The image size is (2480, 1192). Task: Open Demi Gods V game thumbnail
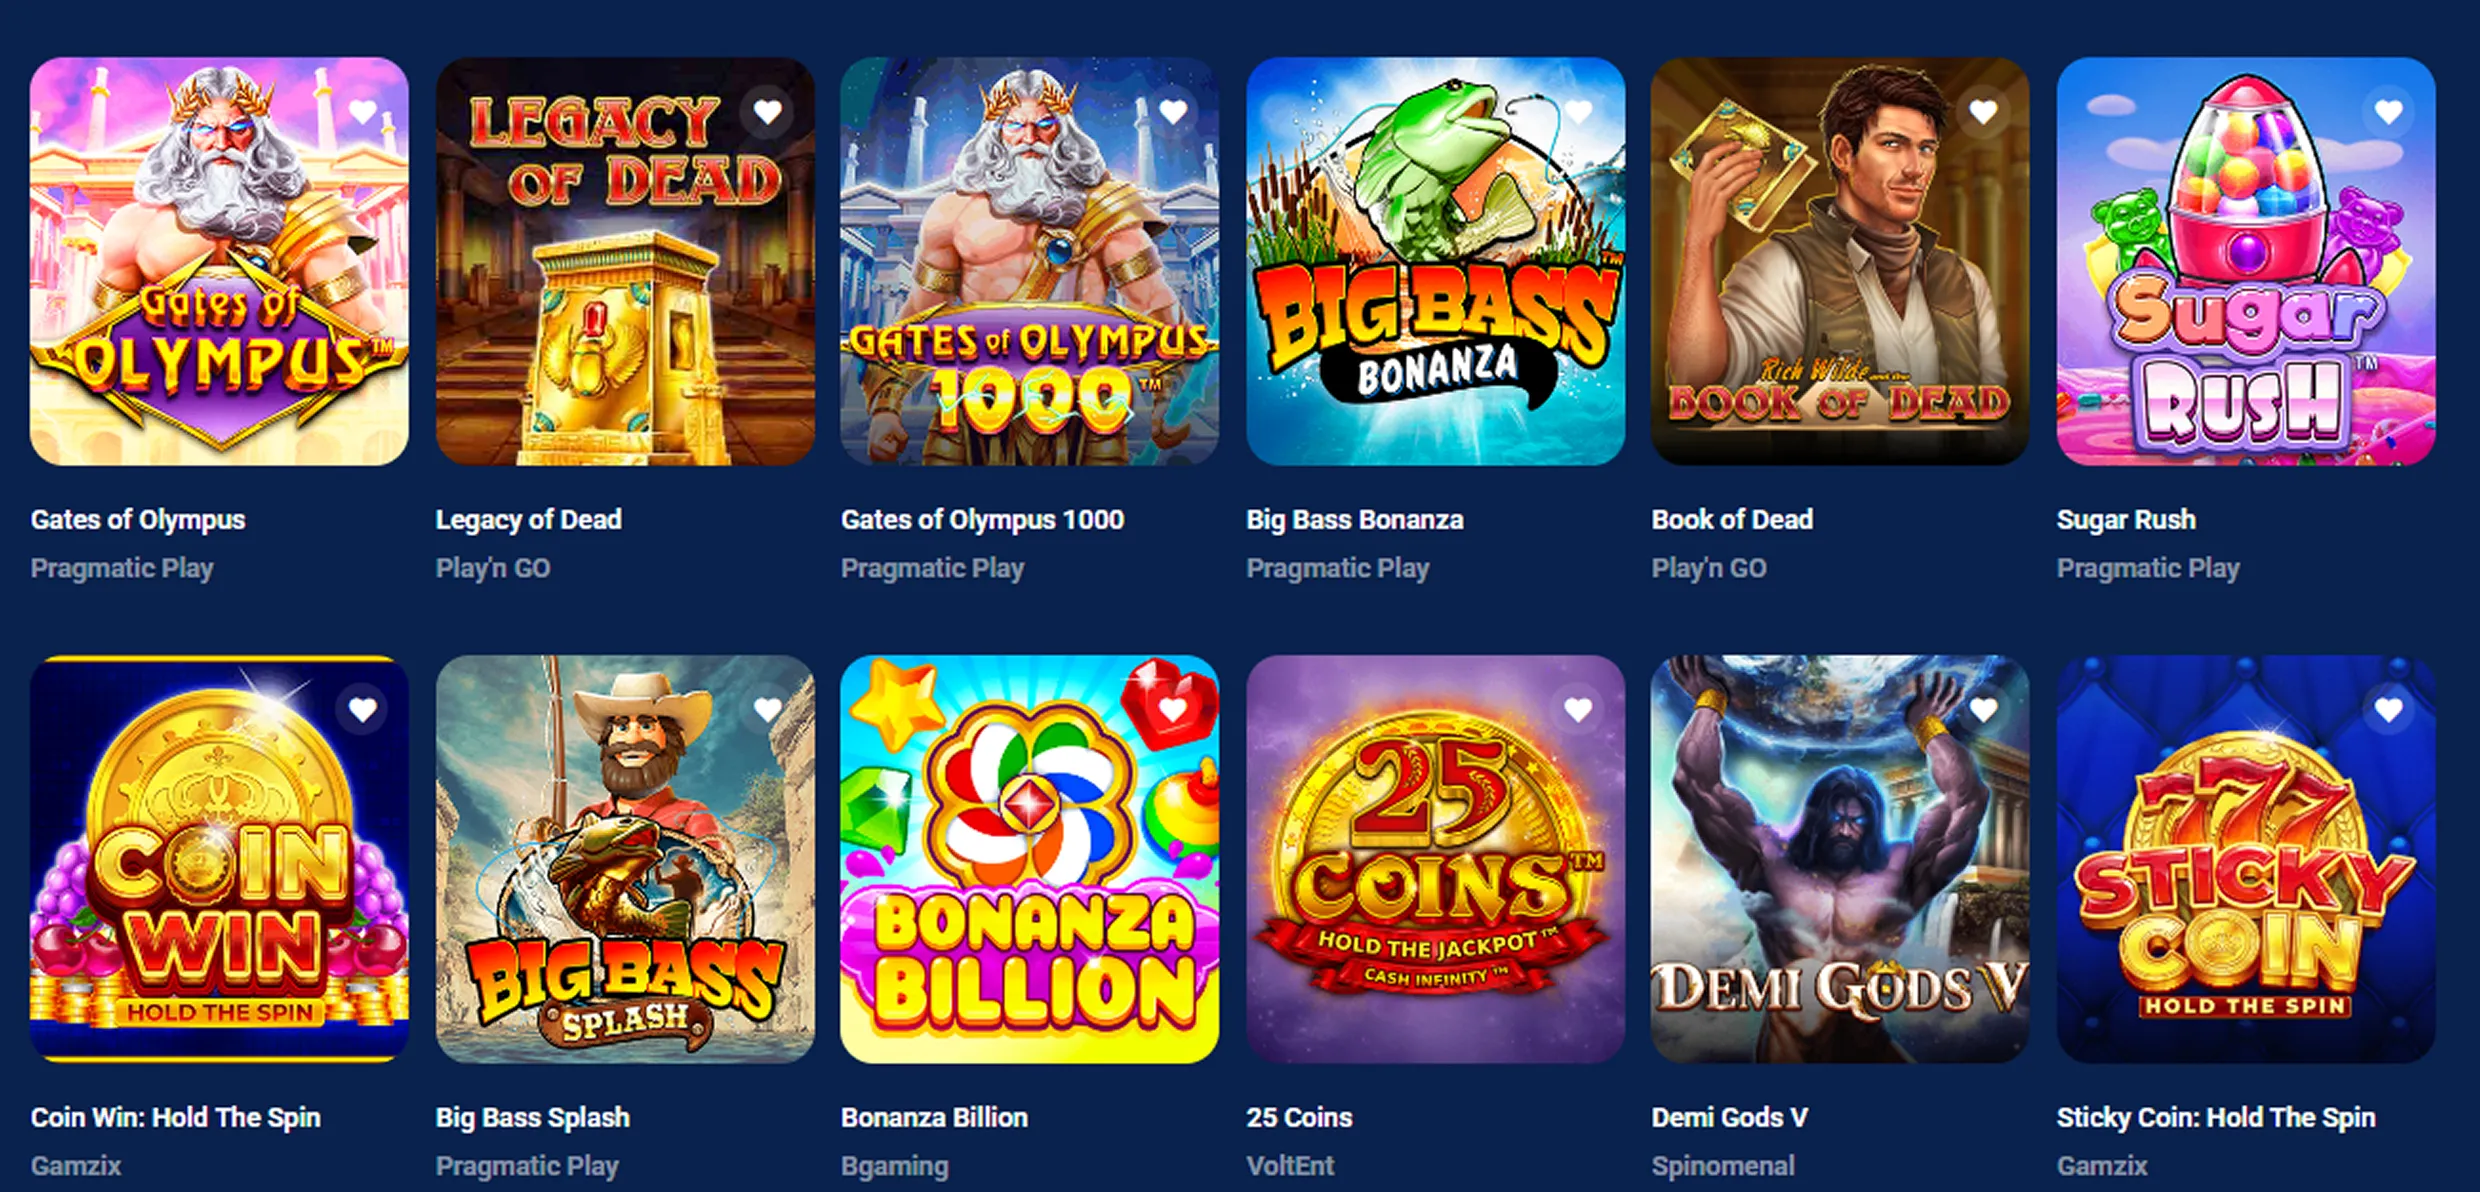tap(1840, 859)
